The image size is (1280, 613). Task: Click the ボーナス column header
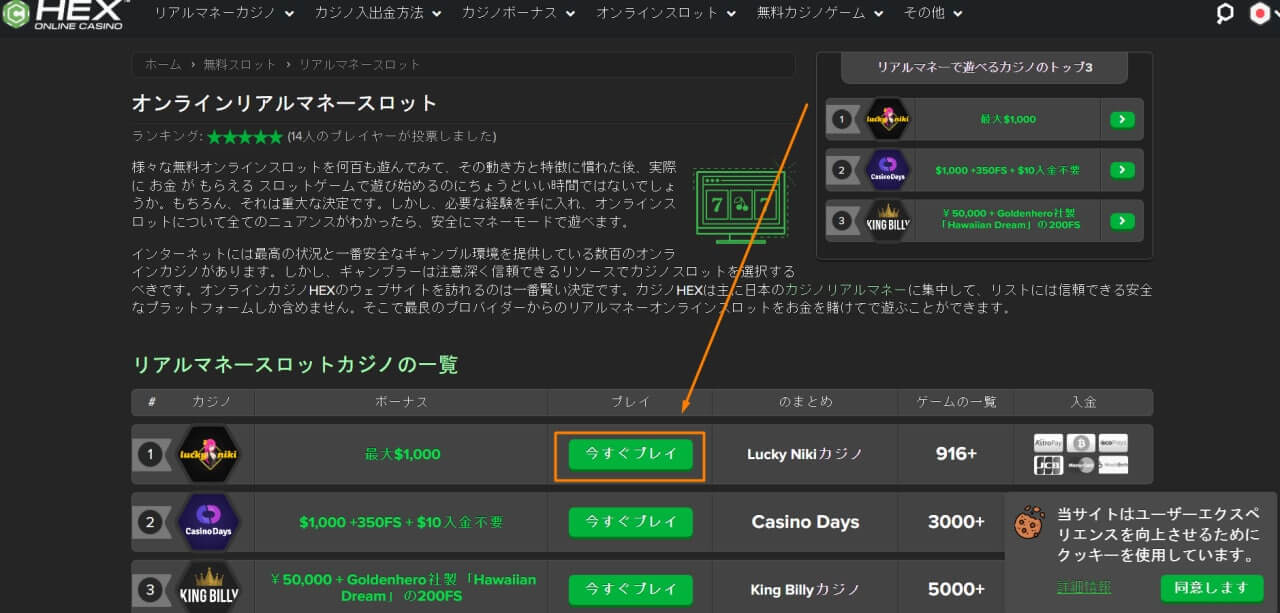[x=402, y=402]
